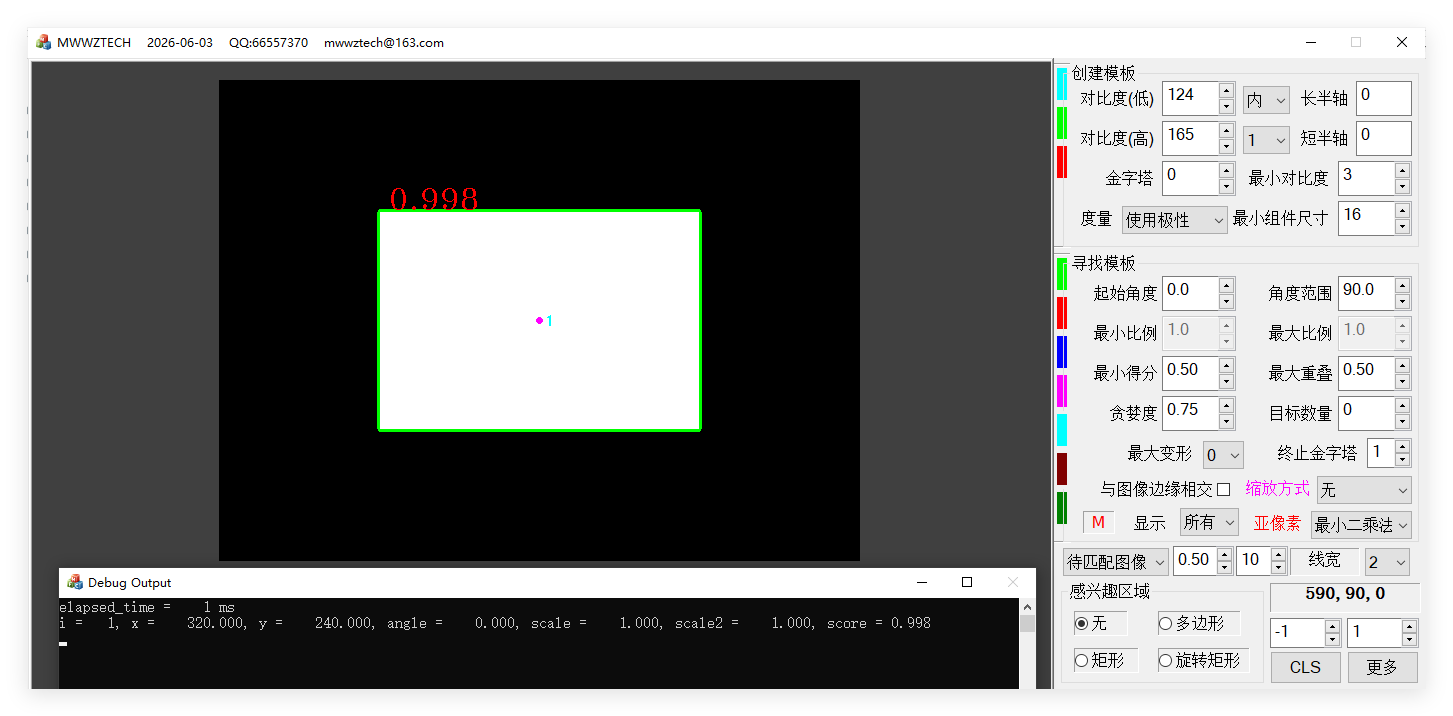Decrease 终止金字塔 with down spinner
The width and height of the screenshot is (1453, 716).
point(1402,460)
